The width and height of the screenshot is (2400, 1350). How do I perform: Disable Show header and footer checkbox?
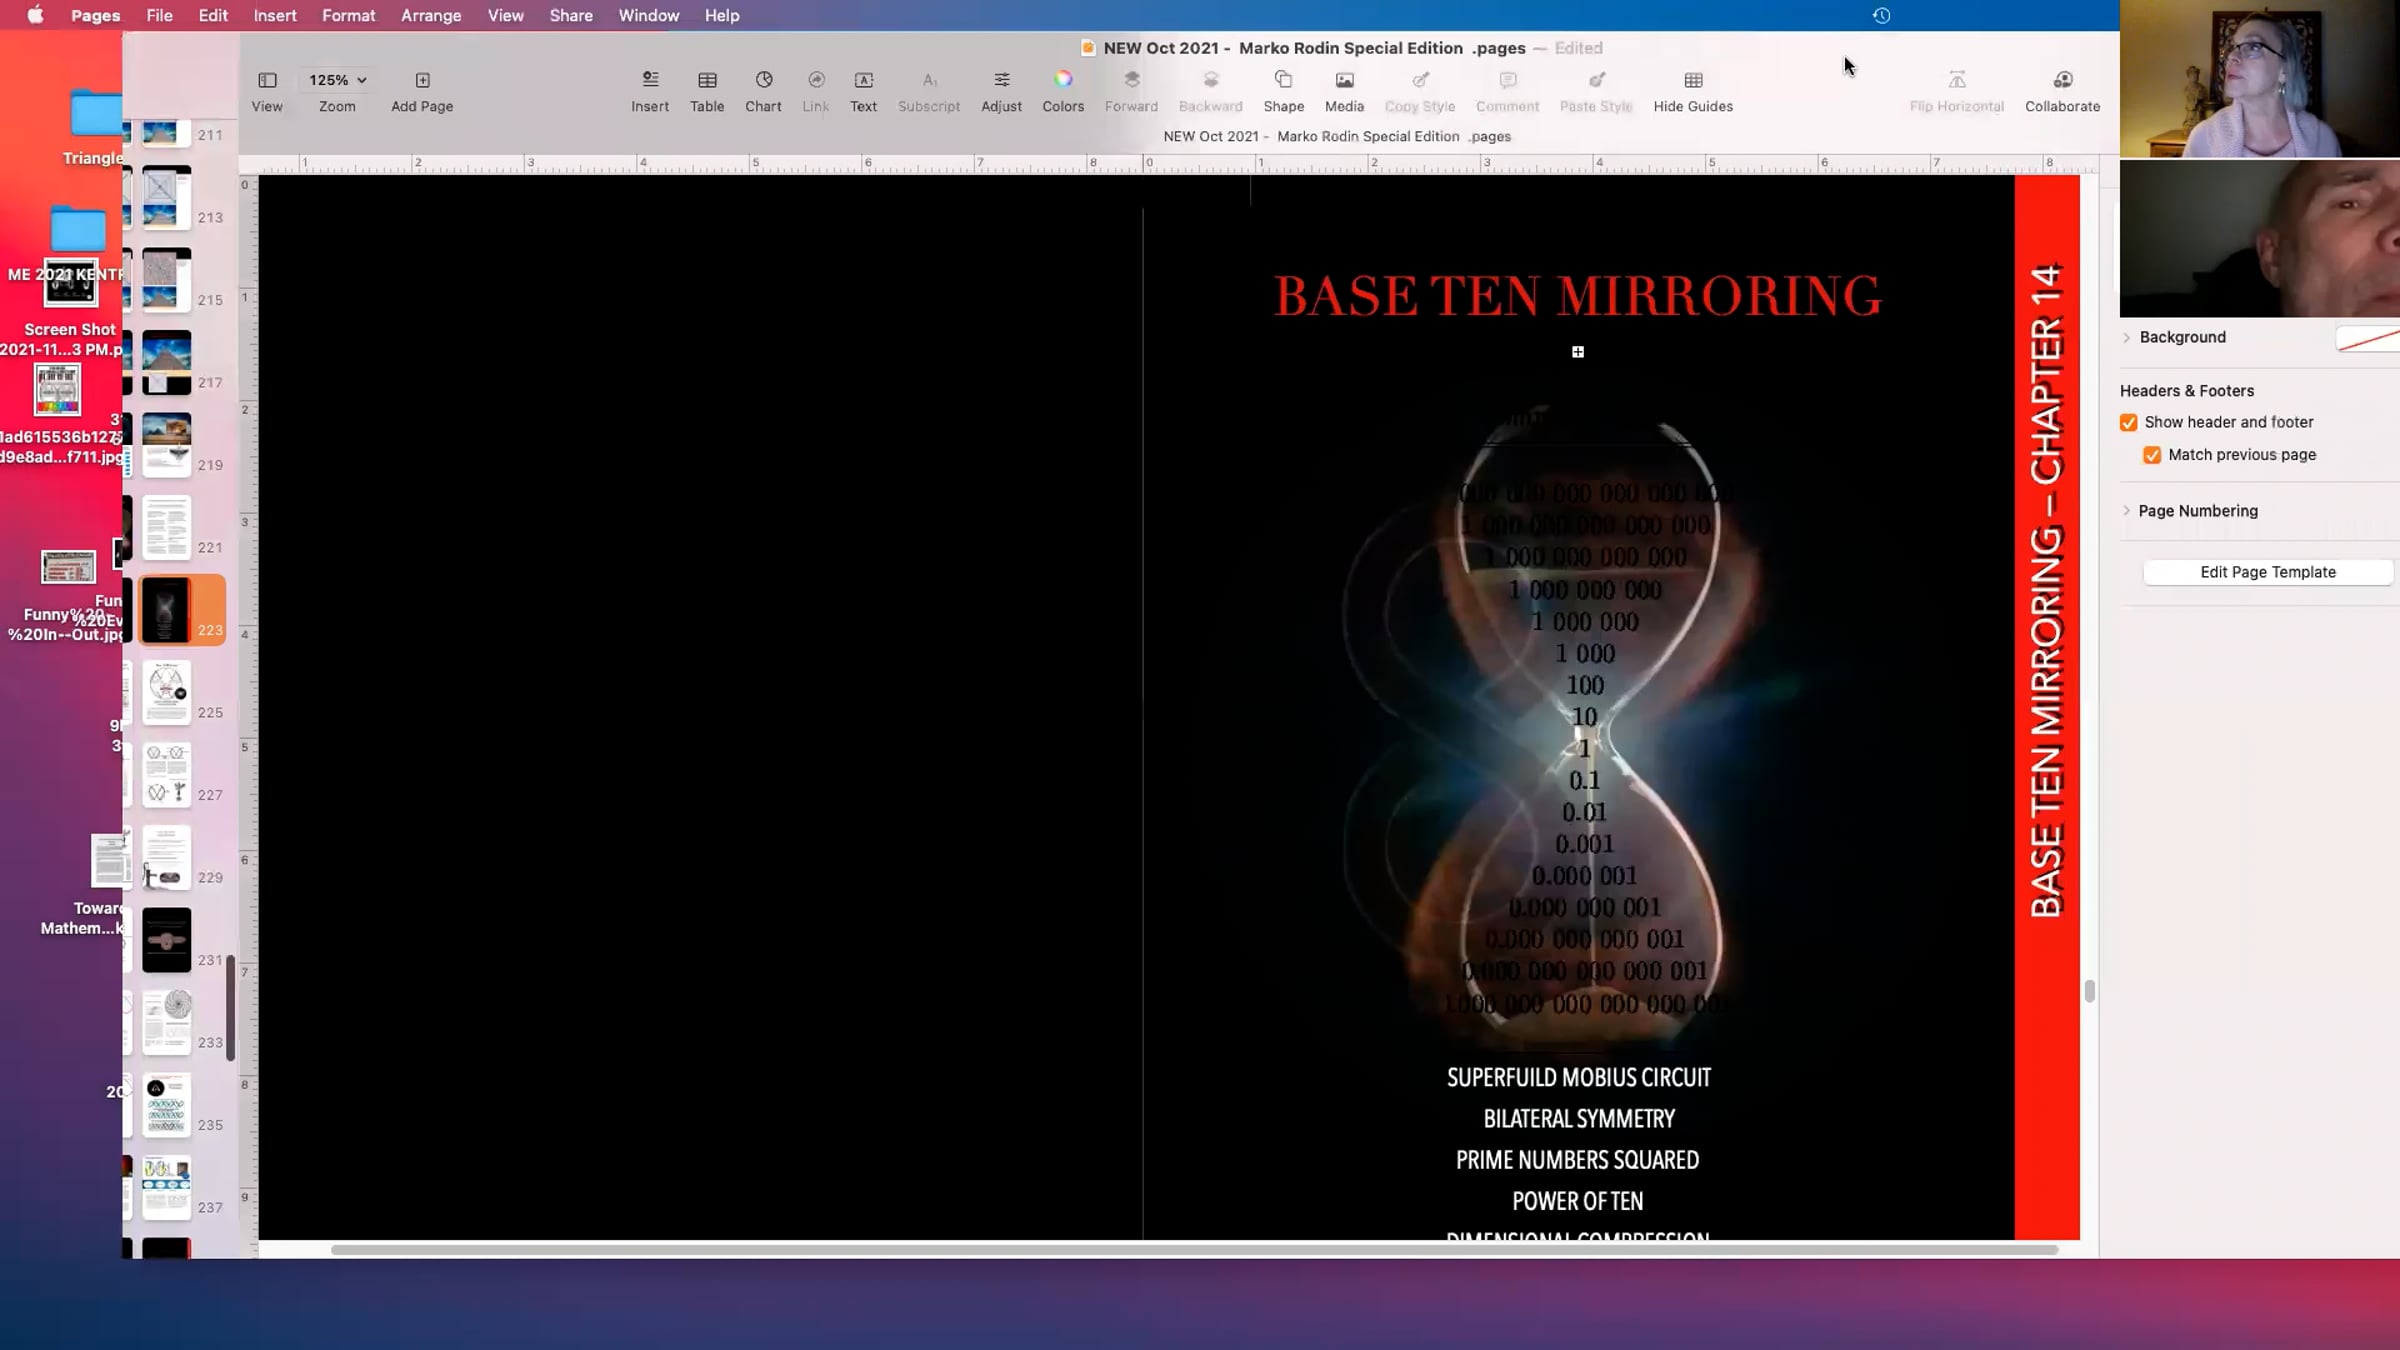point(2129,423)
